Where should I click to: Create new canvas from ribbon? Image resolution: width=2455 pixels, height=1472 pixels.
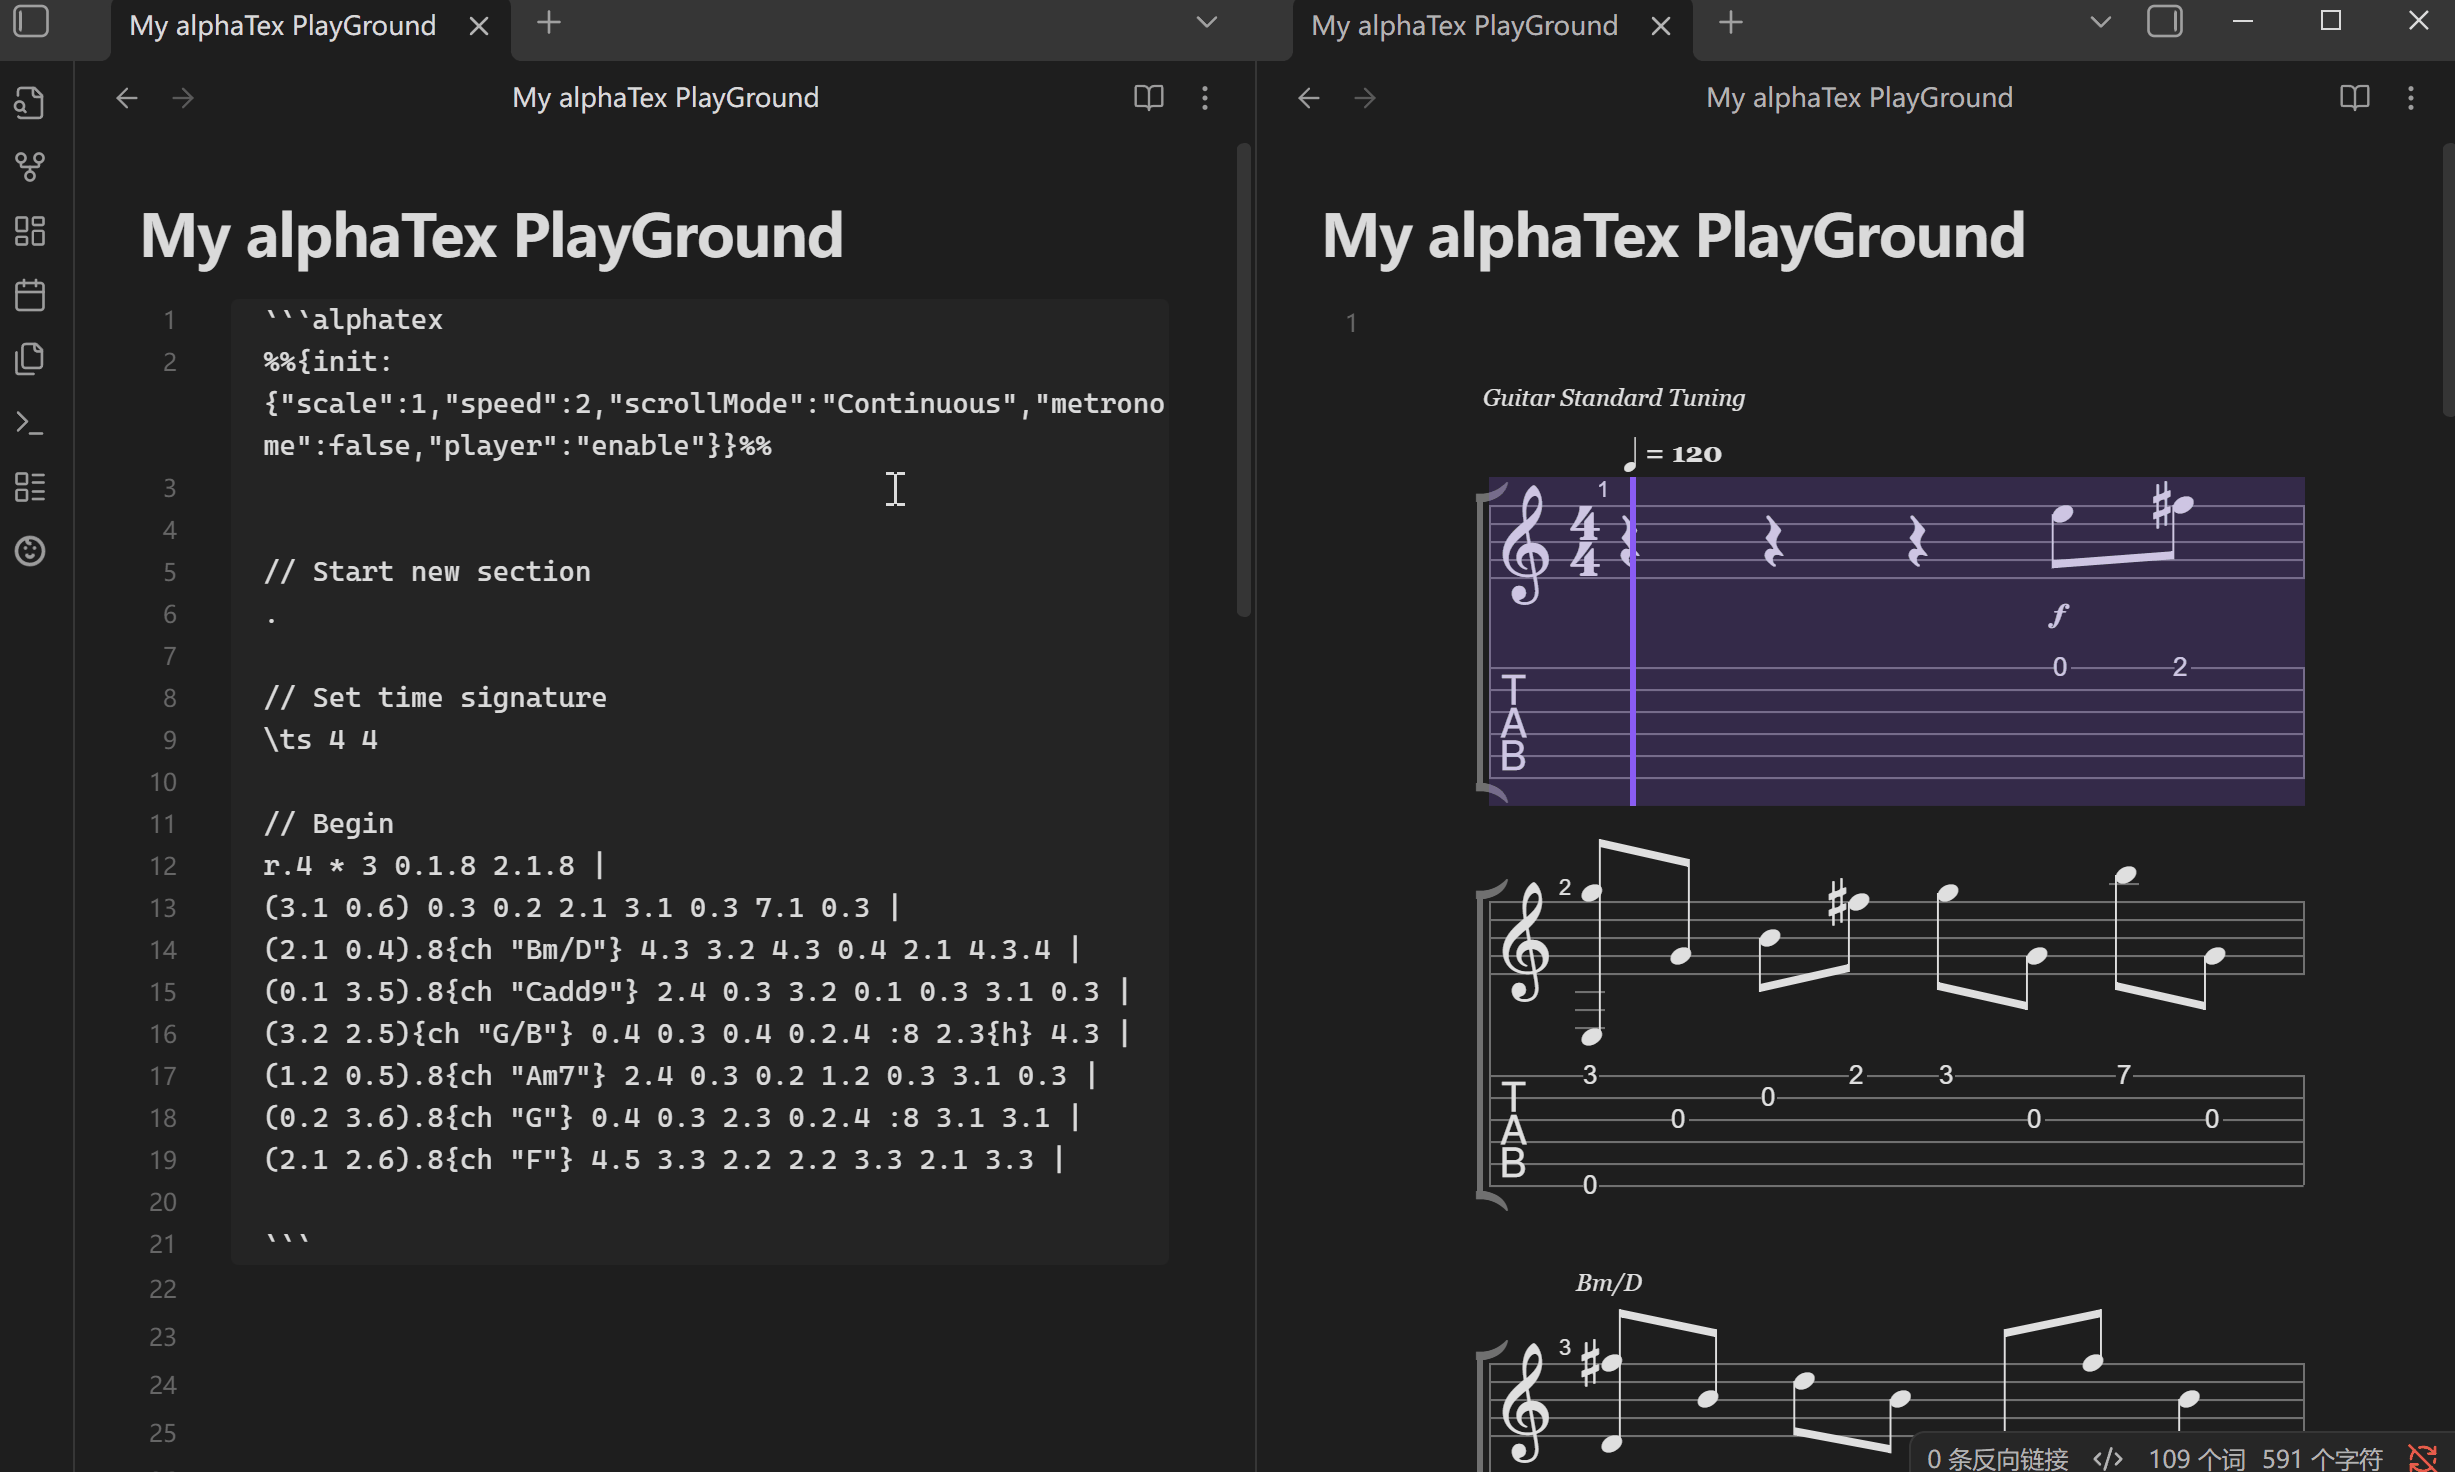click(30, 231)
